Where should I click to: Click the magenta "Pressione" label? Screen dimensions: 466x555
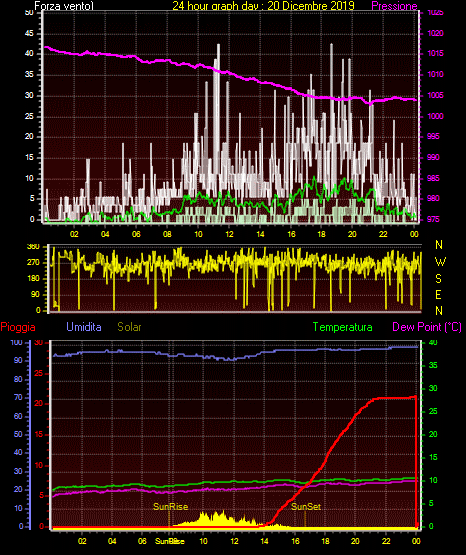(394, 6)
